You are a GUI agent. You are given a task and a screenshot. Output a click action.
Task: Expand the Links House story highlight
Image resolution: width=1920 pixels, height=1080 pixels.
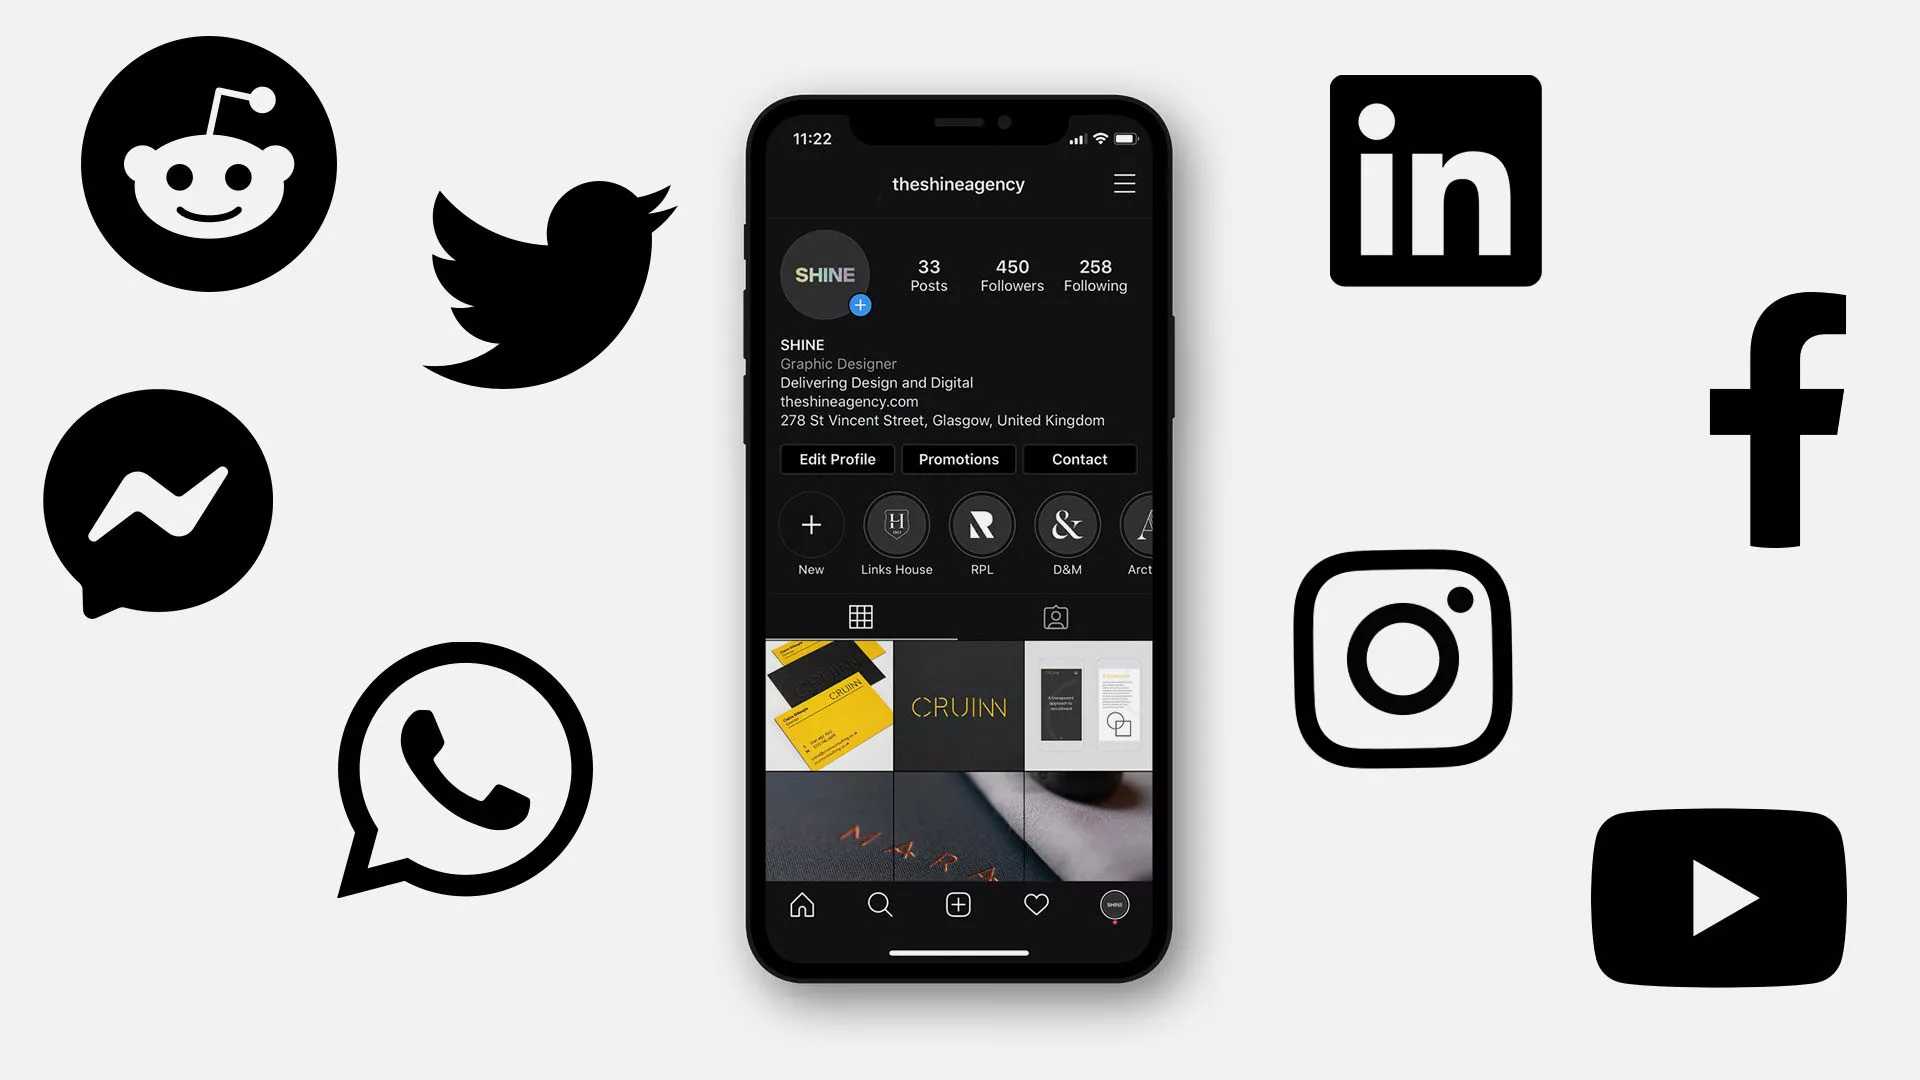tap(897, 525)
